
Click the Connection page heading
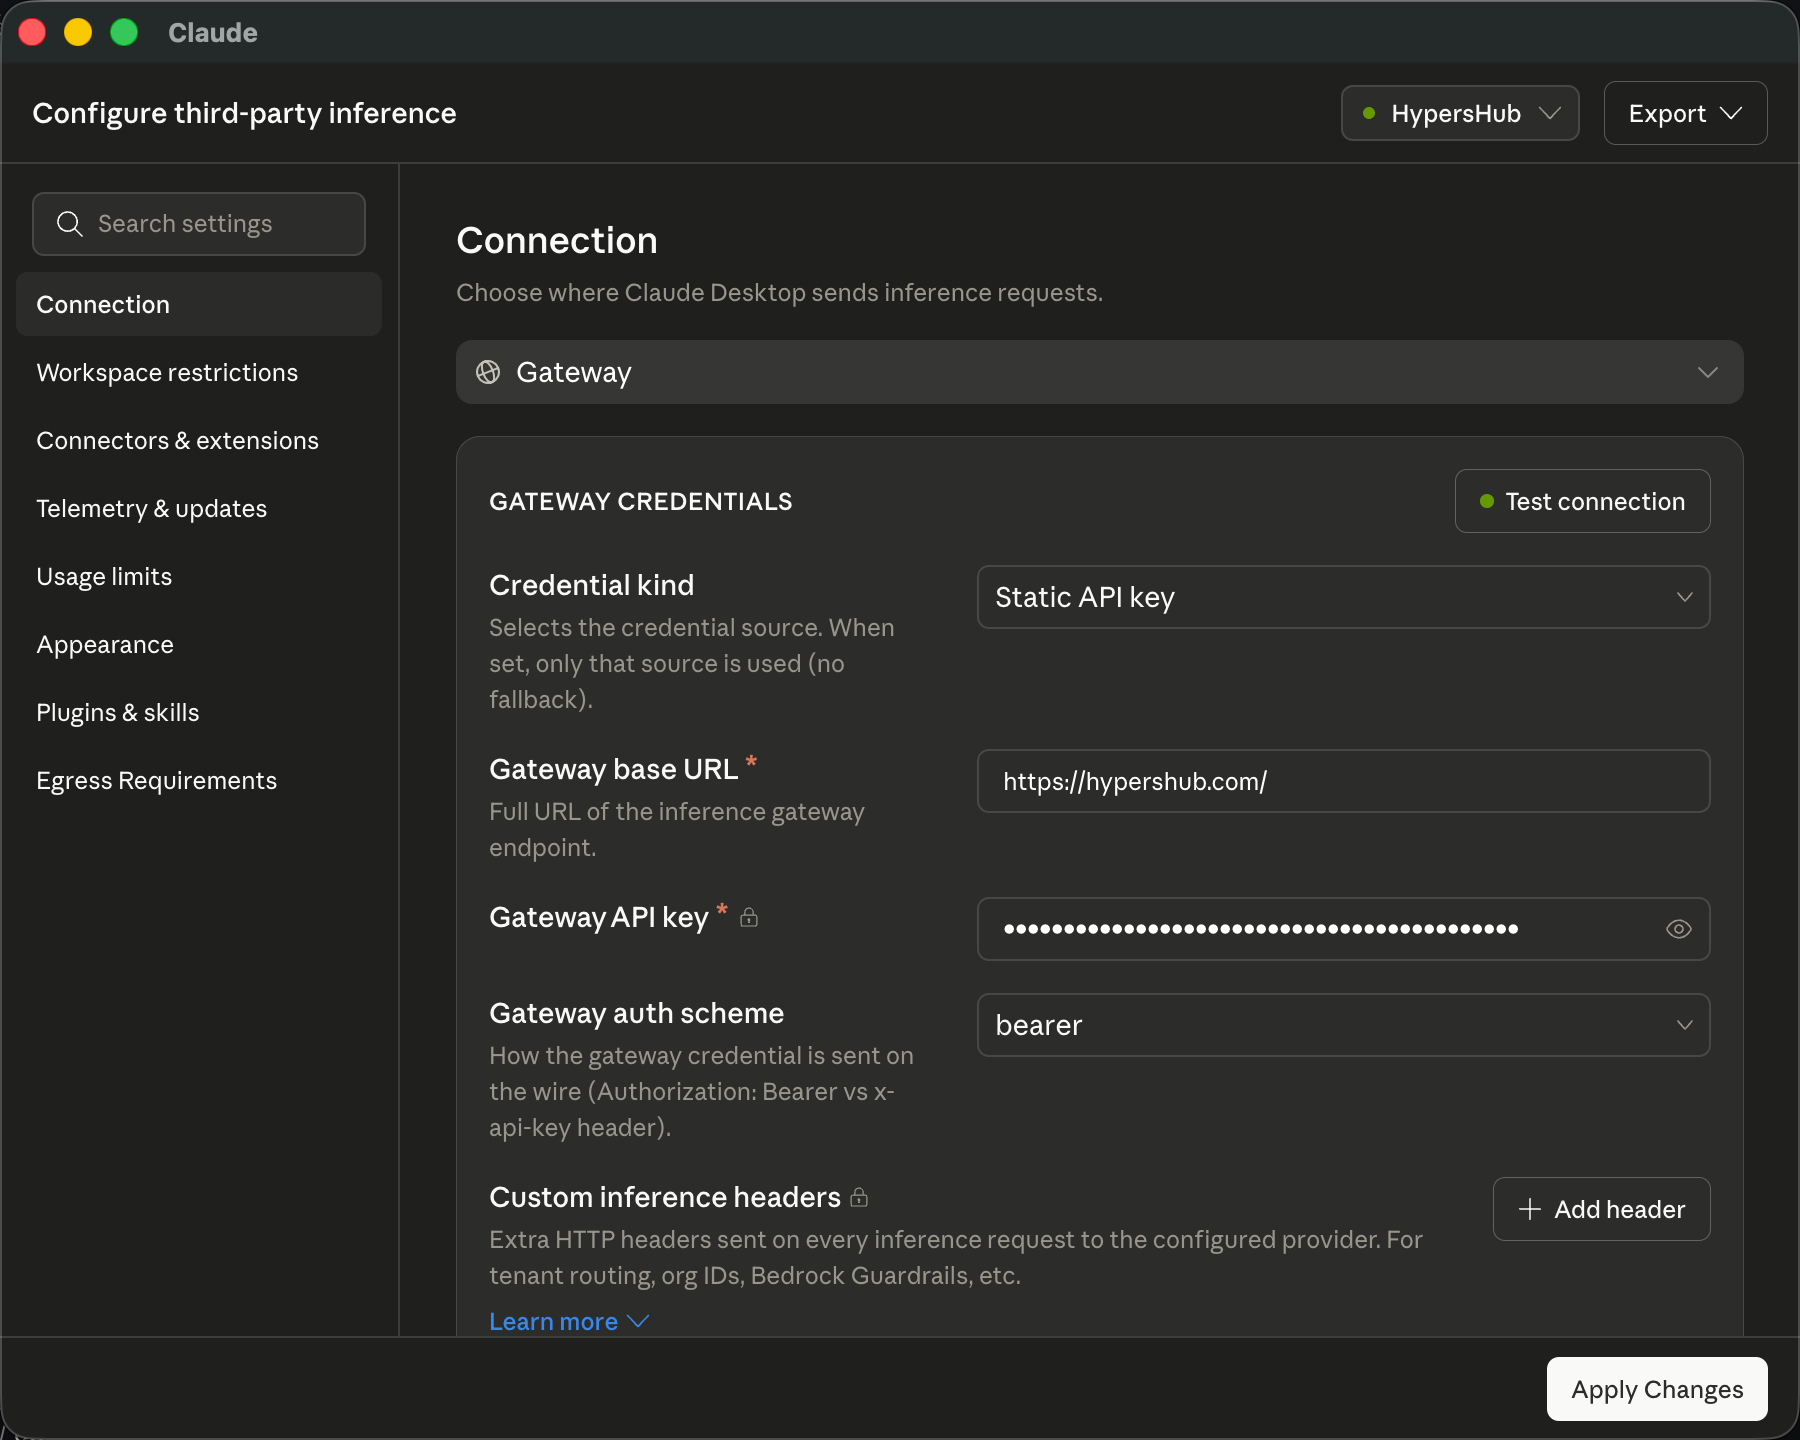click(x=557, y=240)
